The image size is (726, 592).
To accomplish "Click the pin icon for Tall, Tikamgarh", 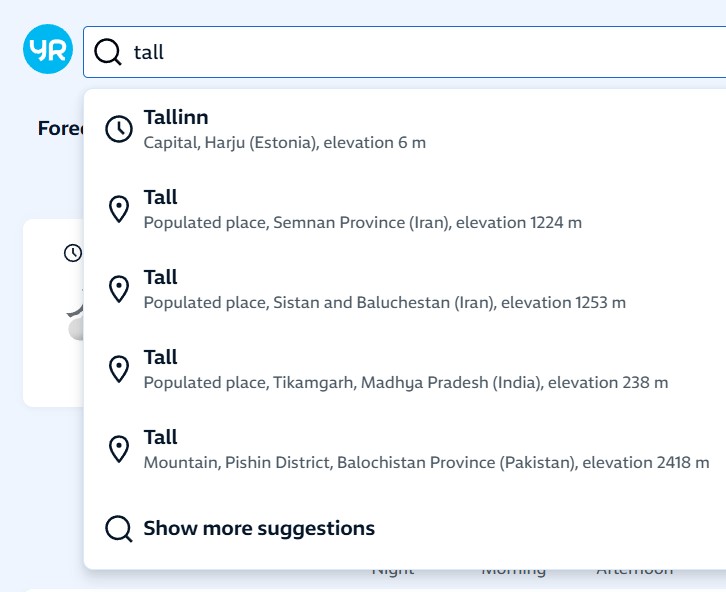I will [x=119, y=369].
